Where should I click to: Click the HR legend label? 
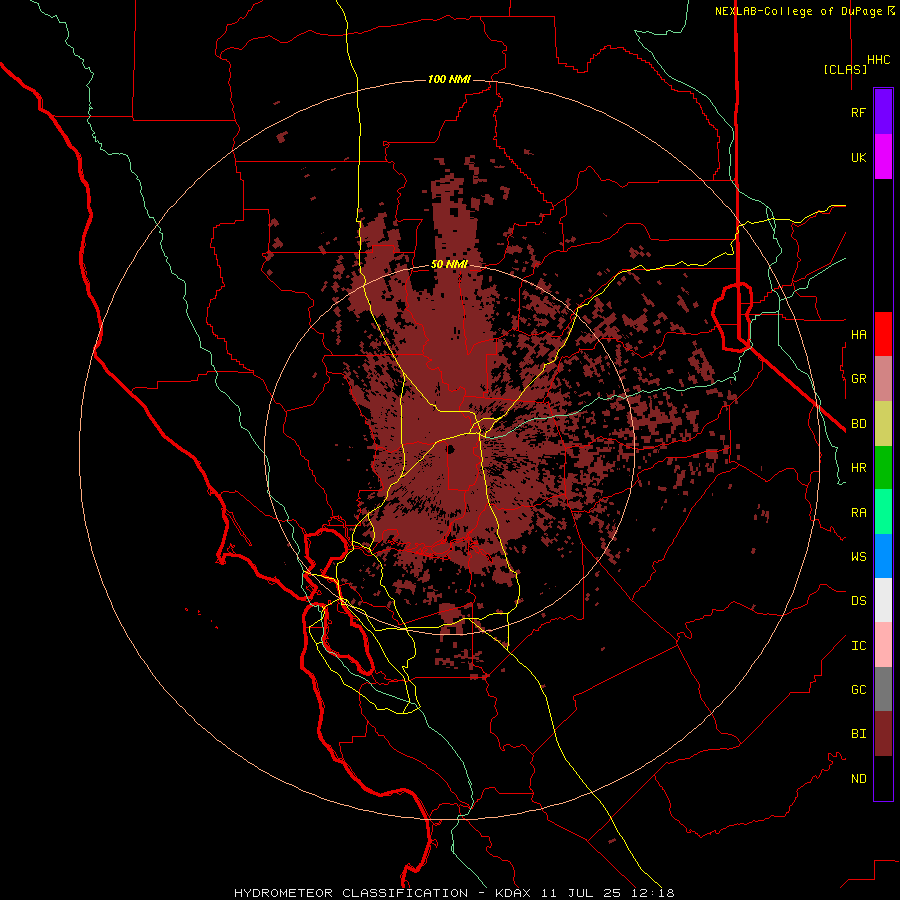[858, 468]
